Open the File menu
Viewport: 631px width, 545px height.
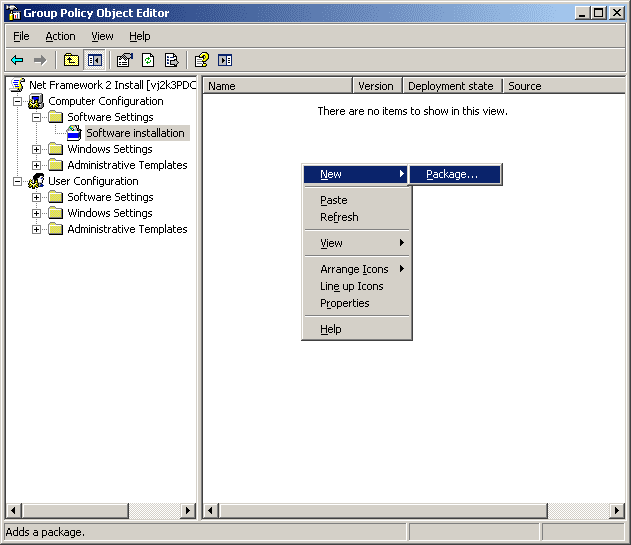click(x=21, y=36)
